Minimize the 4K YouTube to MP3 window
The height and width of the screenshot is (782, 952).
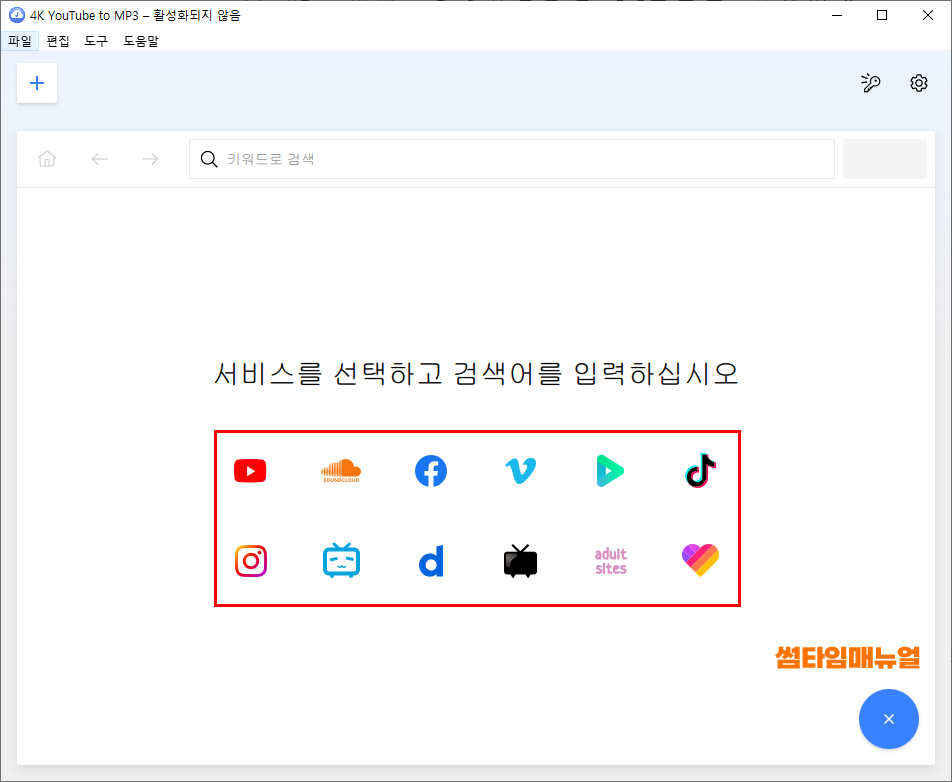[837, 15]
